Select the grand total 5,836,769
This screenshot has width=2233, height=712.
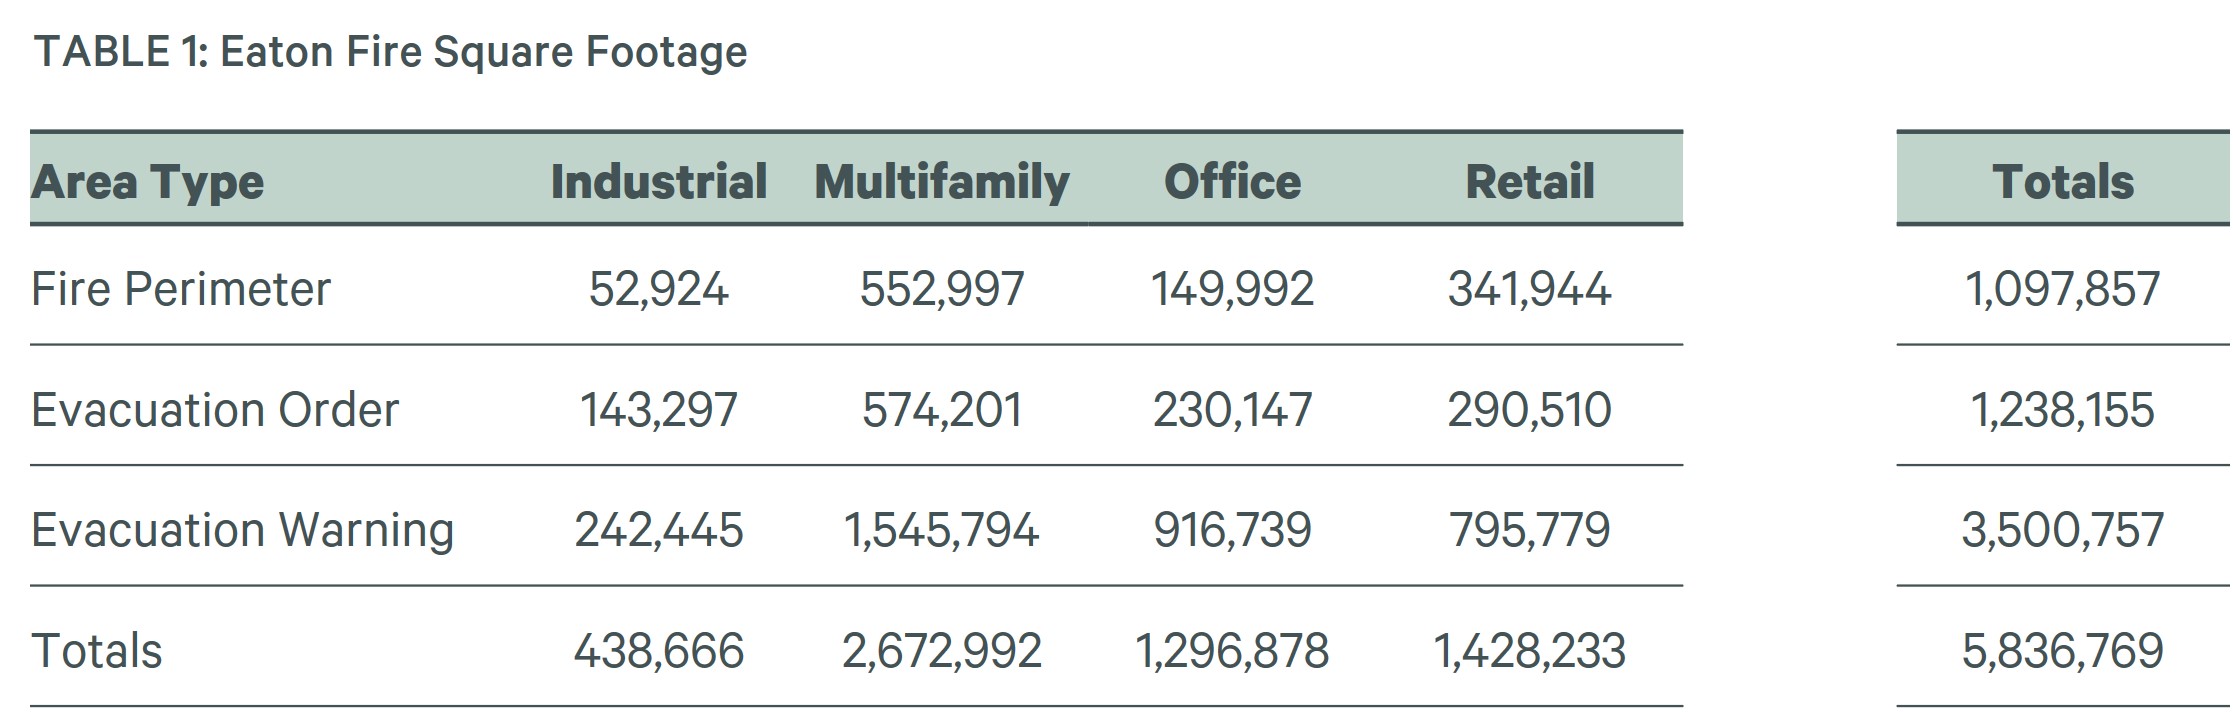(x=2063, y=651)
